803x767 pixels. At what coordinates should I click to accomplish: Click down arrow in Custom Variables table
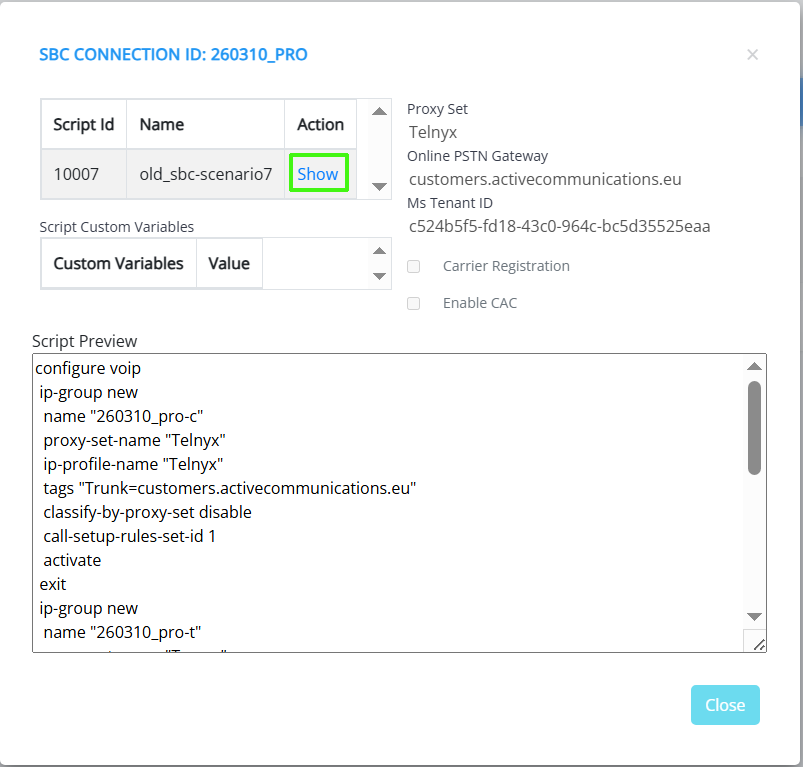tap(379, 276)
